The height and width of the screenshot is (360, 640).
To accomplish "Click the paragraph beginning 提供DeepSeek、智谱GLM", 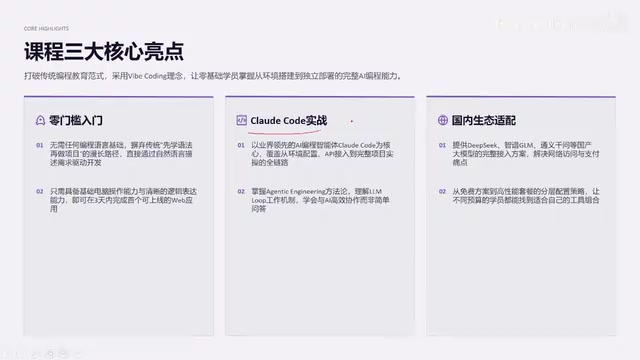I will pyautogui.click(x=526, y=154).
